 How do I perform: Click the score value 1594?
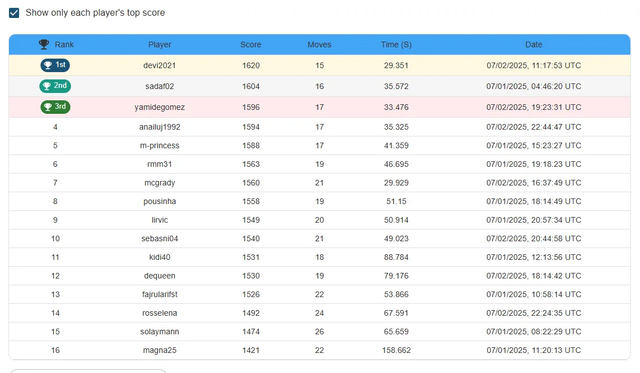coord(251,127)
